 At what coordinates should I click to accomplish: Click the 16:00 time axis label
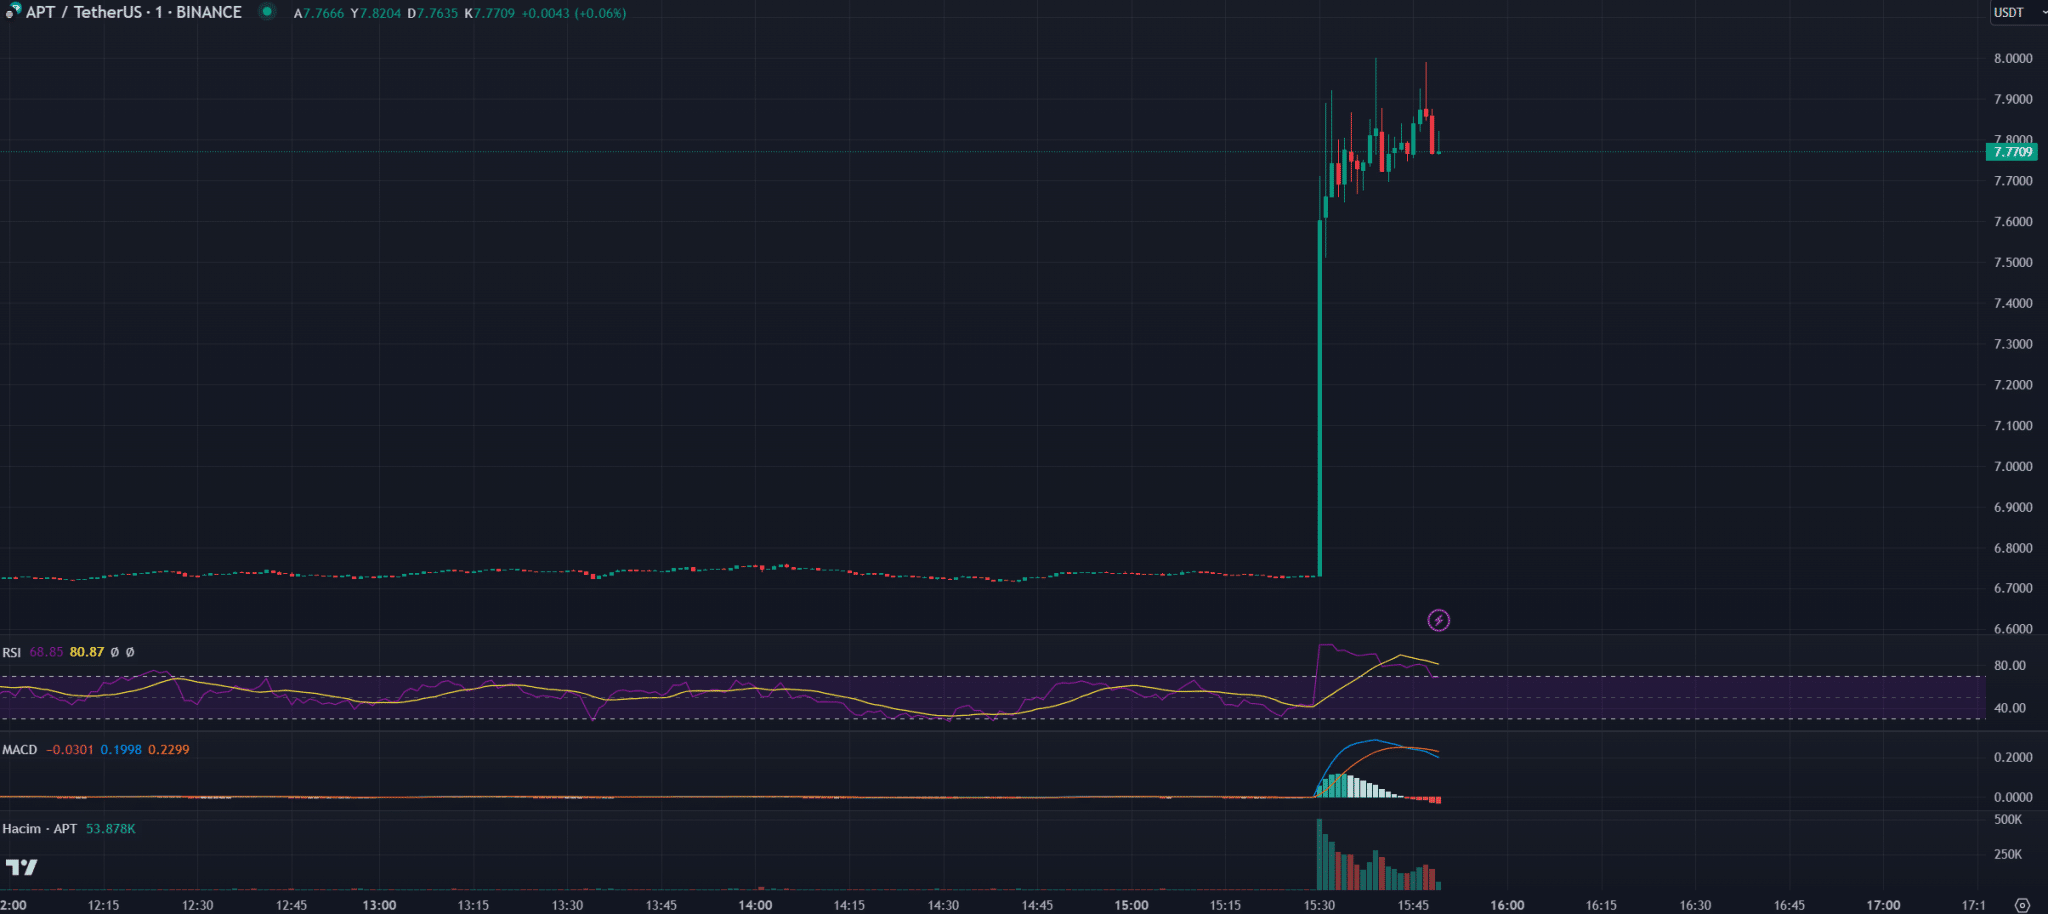[1507, 905]
